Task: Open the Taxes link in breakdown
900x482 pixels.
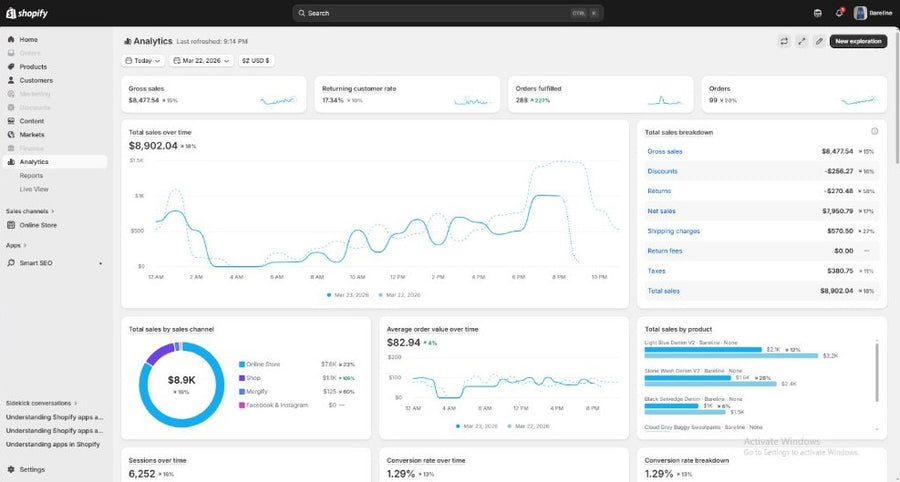Action: (x=656, y=271)
